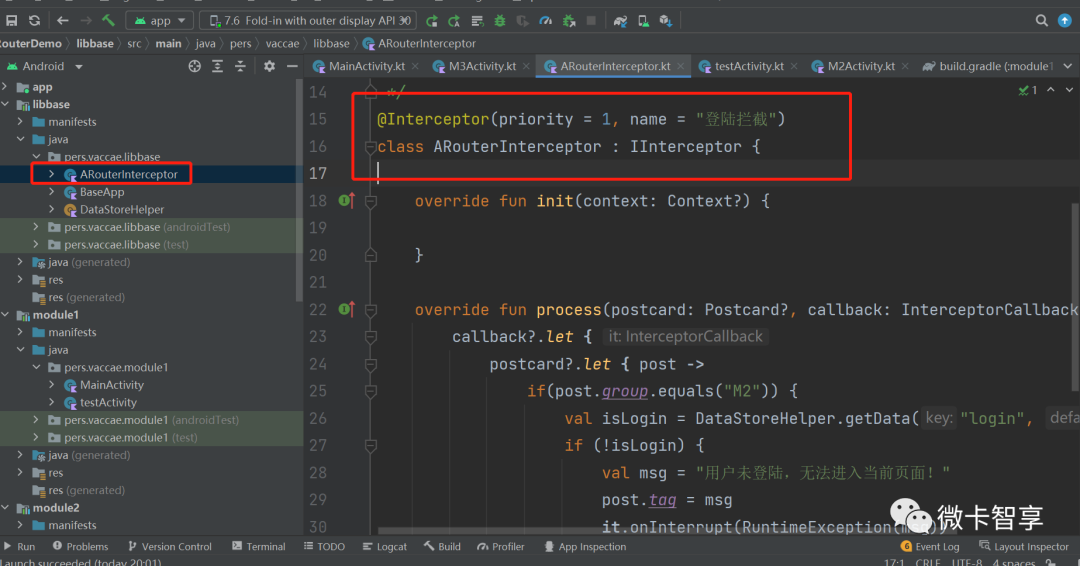Viewport: 1080px width, 566px height.
Task: Open build.gradle (:module1) tab
Action: pos(988,66)
